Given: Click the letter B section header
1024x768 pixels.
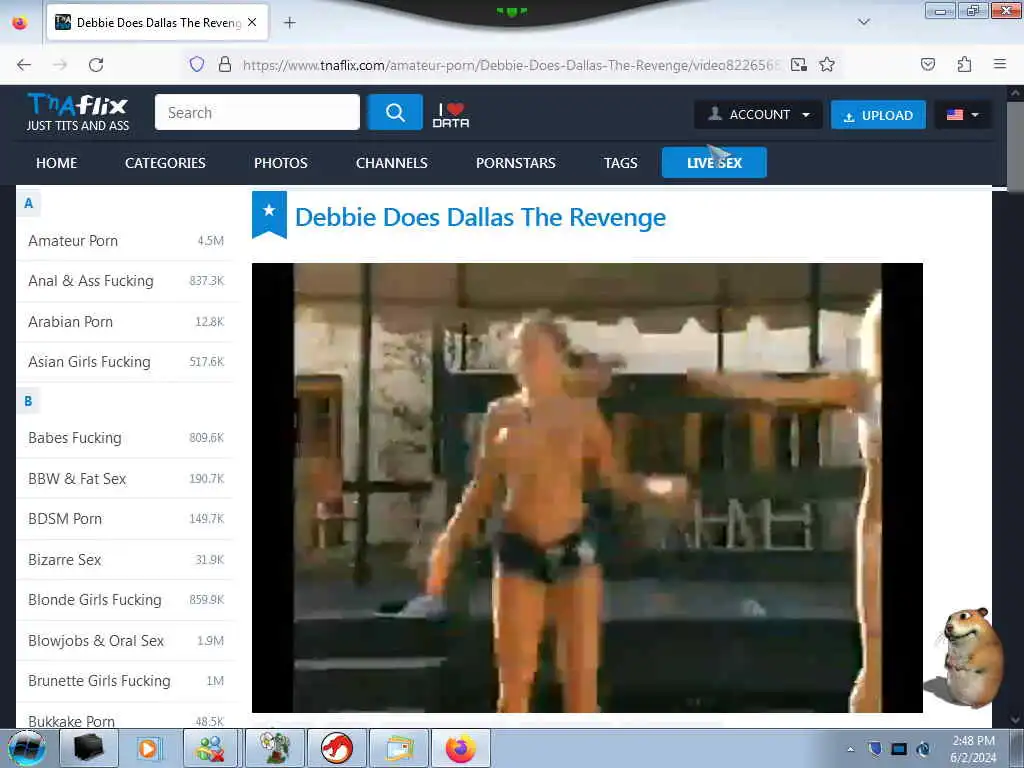Looking at the screenshot, I should pos(28,401).
